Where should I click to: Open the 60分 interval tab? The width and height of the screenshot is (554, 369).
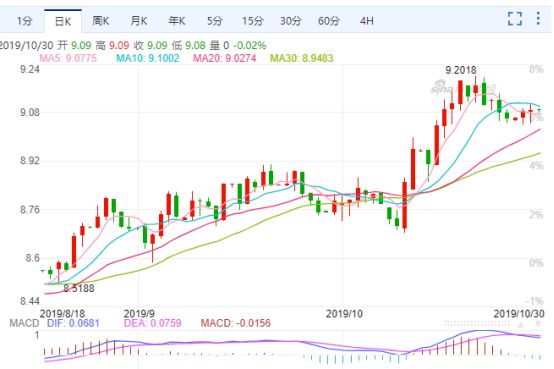[329, 21]
